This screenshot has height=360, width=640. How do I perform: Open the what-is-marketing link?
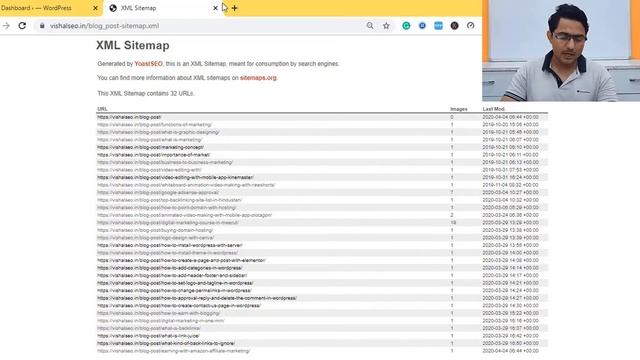pos(149,140)
